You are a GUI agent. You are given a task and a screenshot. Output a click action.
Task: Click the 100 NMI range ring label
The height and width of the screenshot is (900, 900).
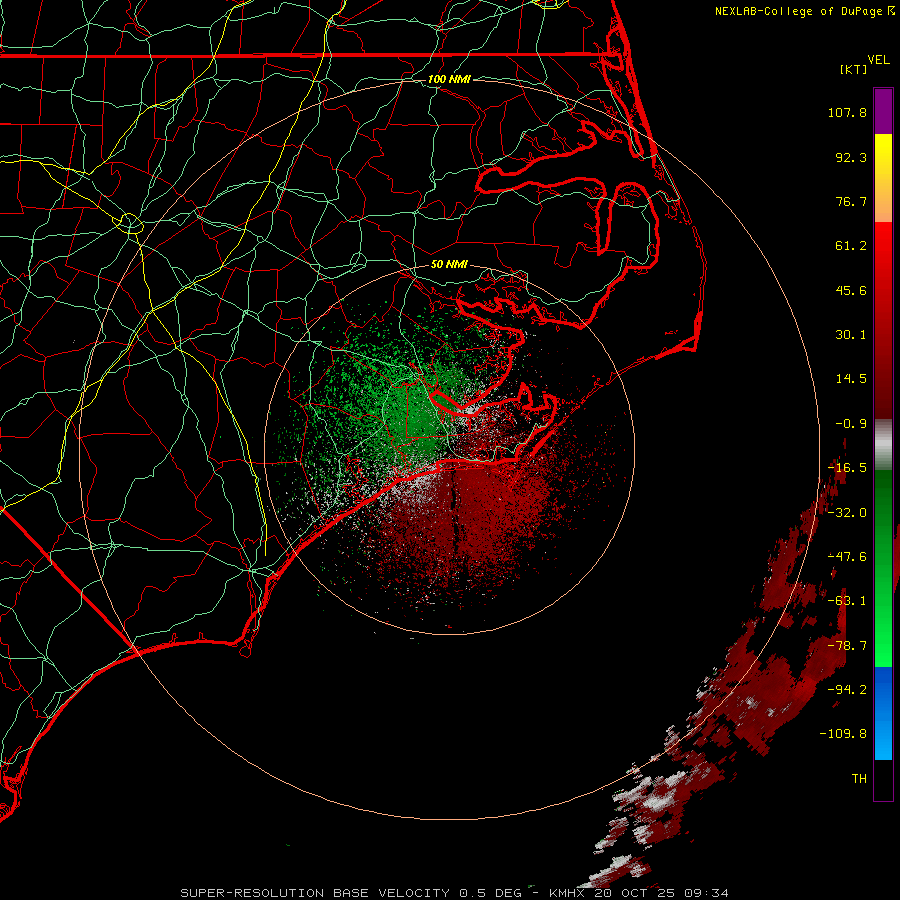[x=449, y=79]
